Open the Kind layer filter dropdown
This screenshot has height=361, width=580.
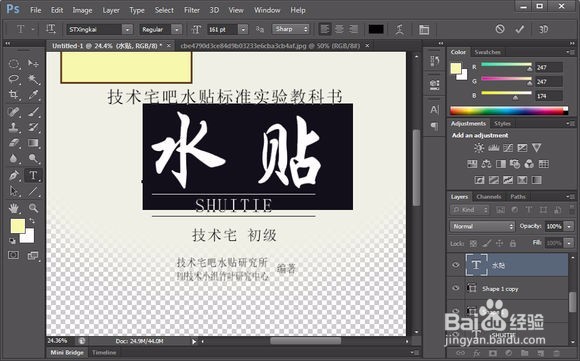(470, 210)
